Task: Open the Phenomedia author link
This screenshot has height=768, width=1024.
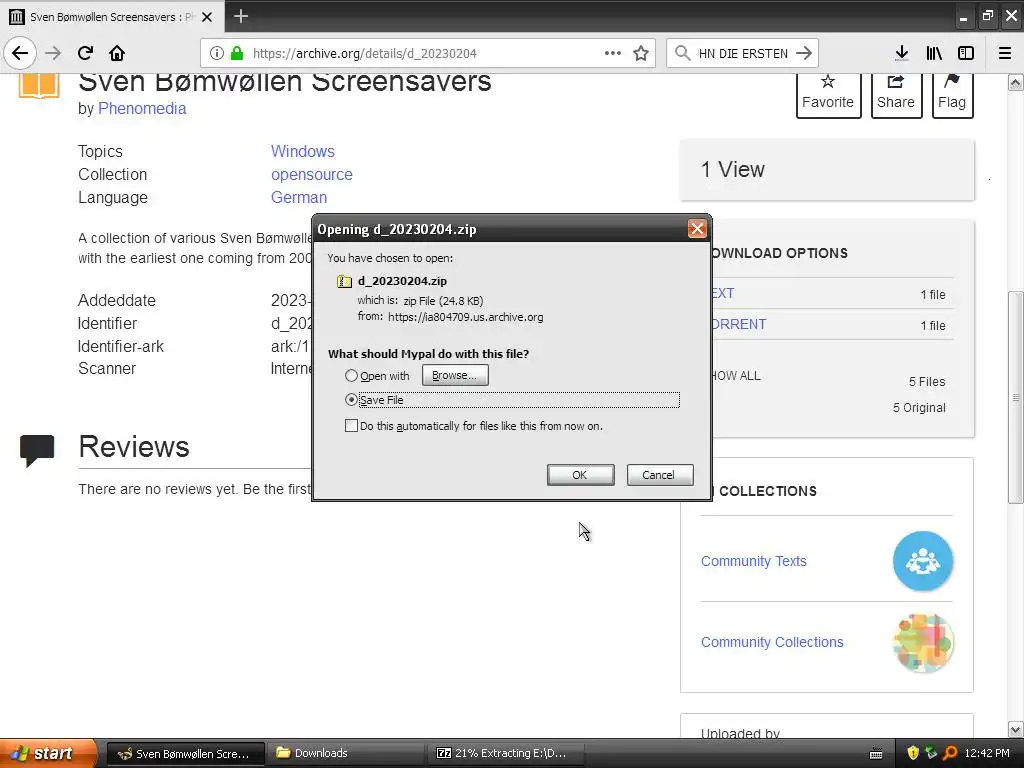Action: click(x=142, y=108)
